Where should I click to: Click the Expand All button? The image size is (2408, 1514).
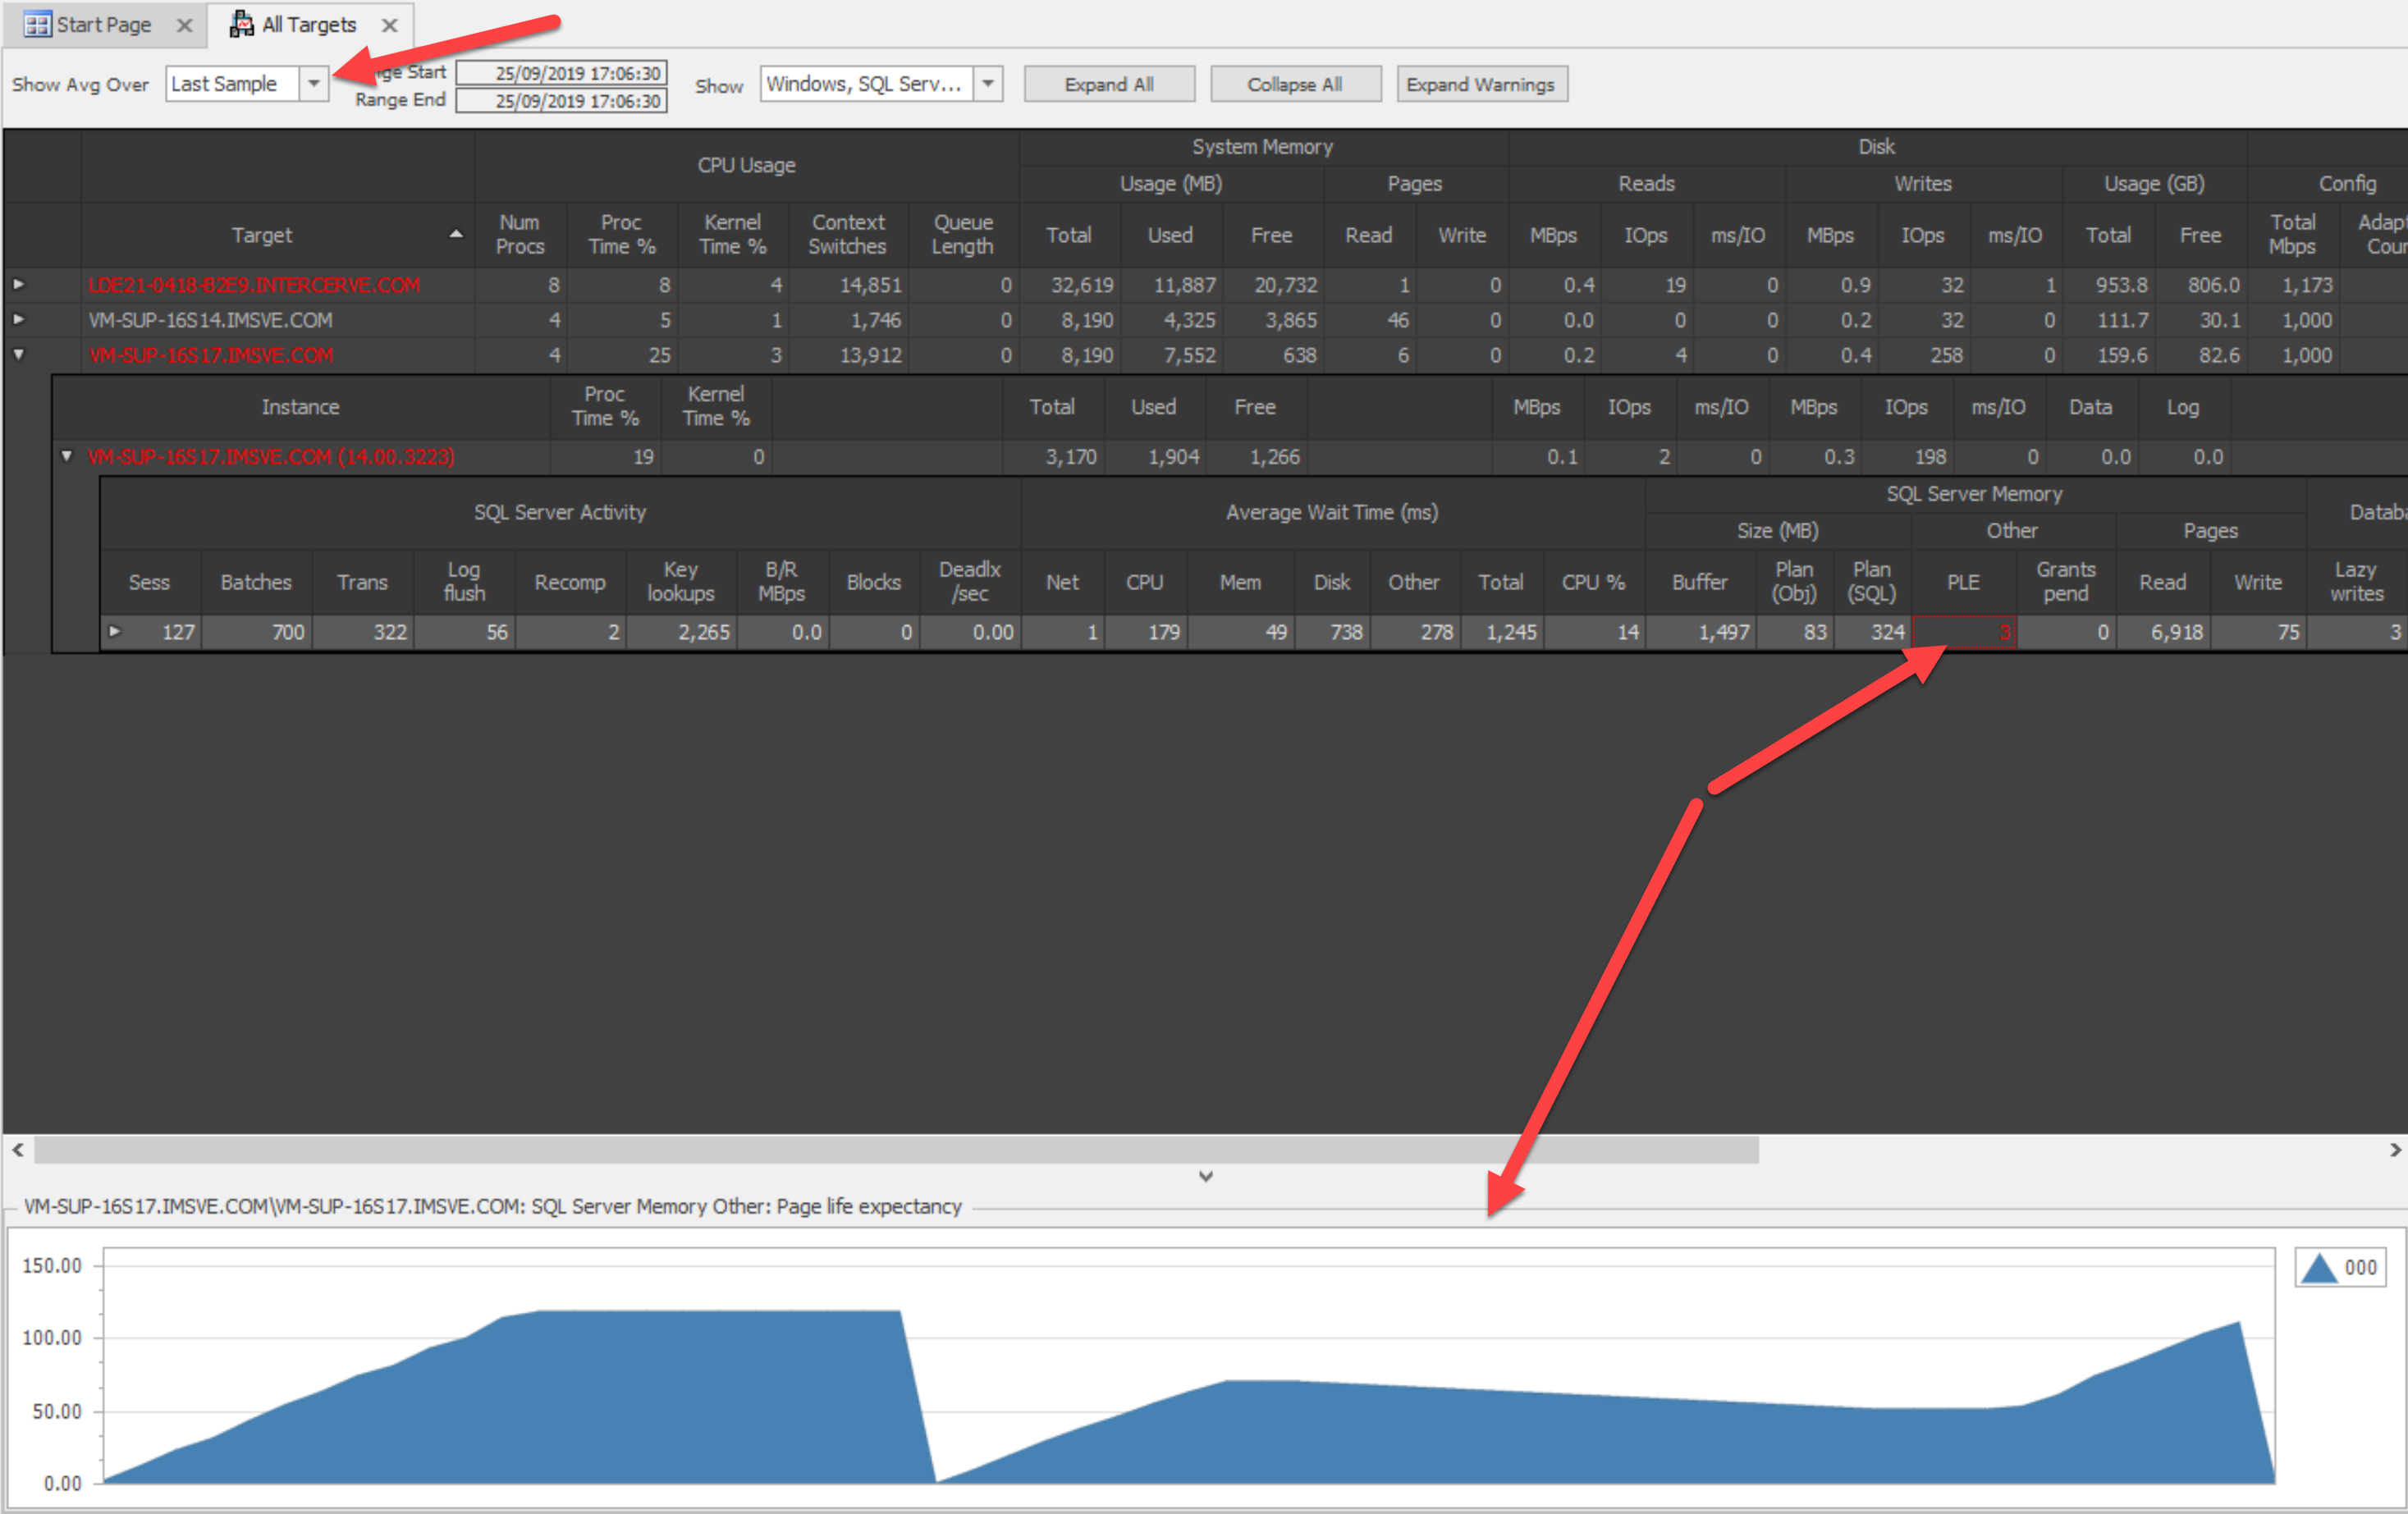click(x=1108, y=85)
